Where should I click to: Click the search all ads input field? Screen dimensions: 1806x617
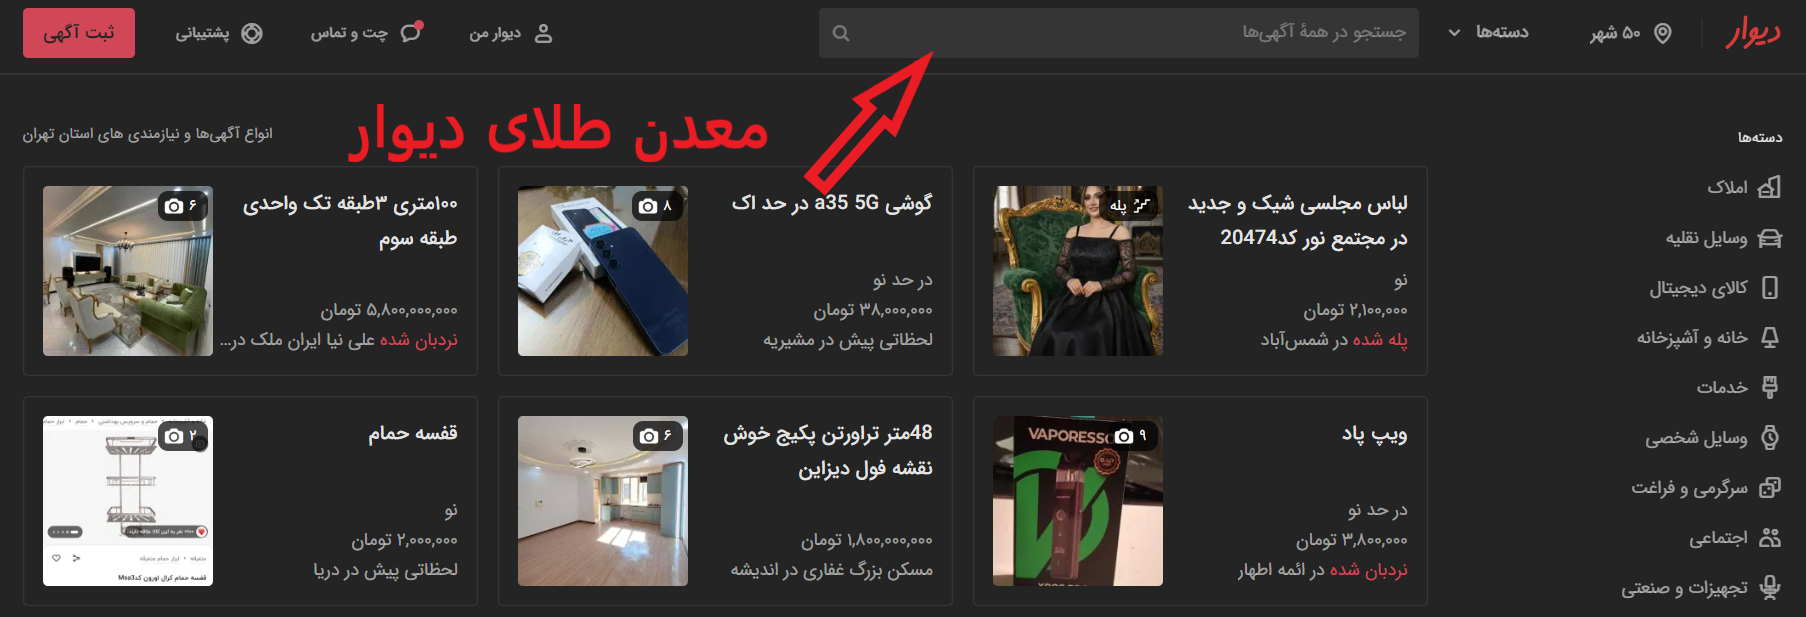pos(1130,33)
